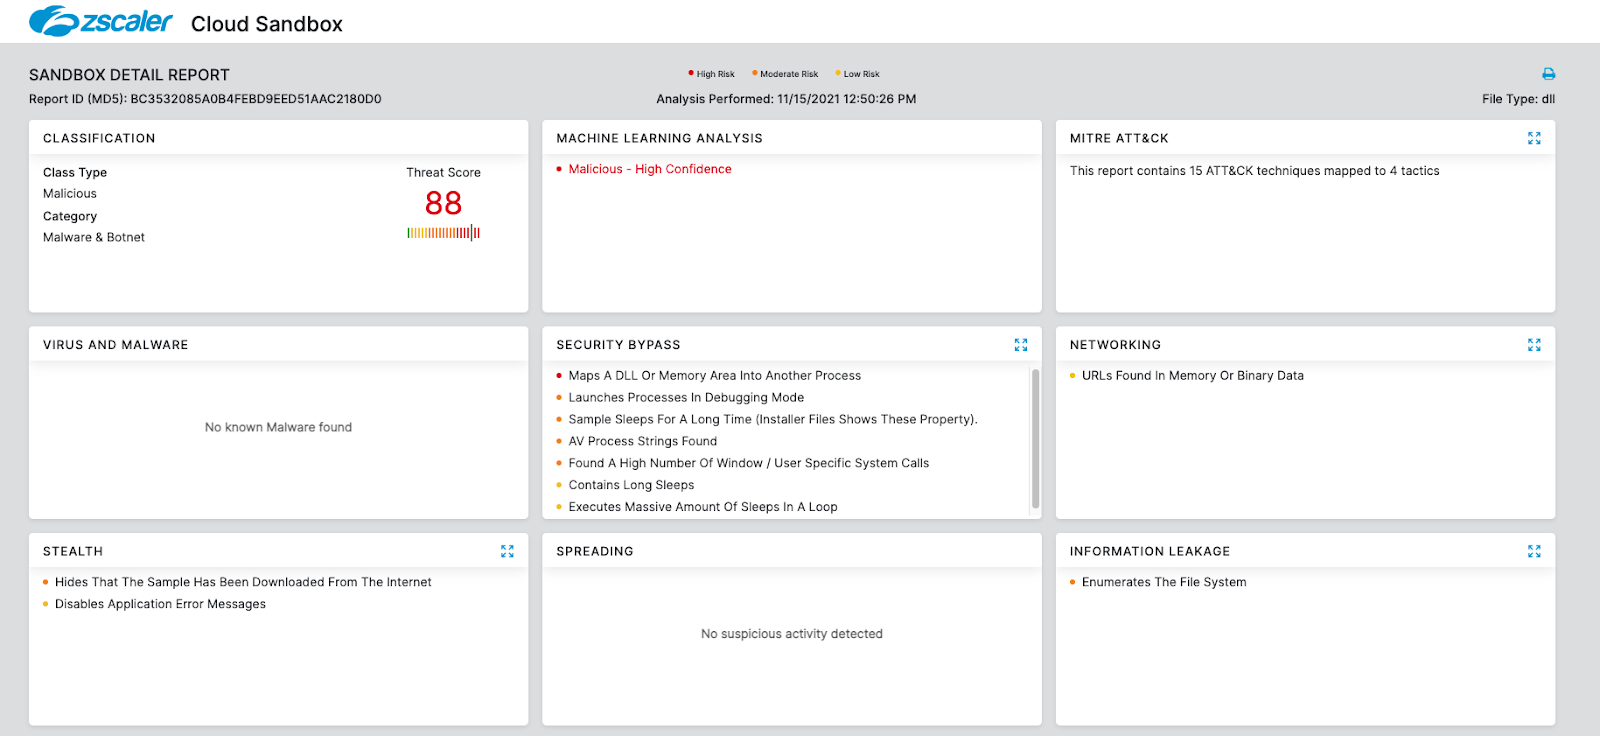Viewport: 1600px width, 736px height.
Task: Click Enumerates The File System entry
Action: (x=1163, y=582)
